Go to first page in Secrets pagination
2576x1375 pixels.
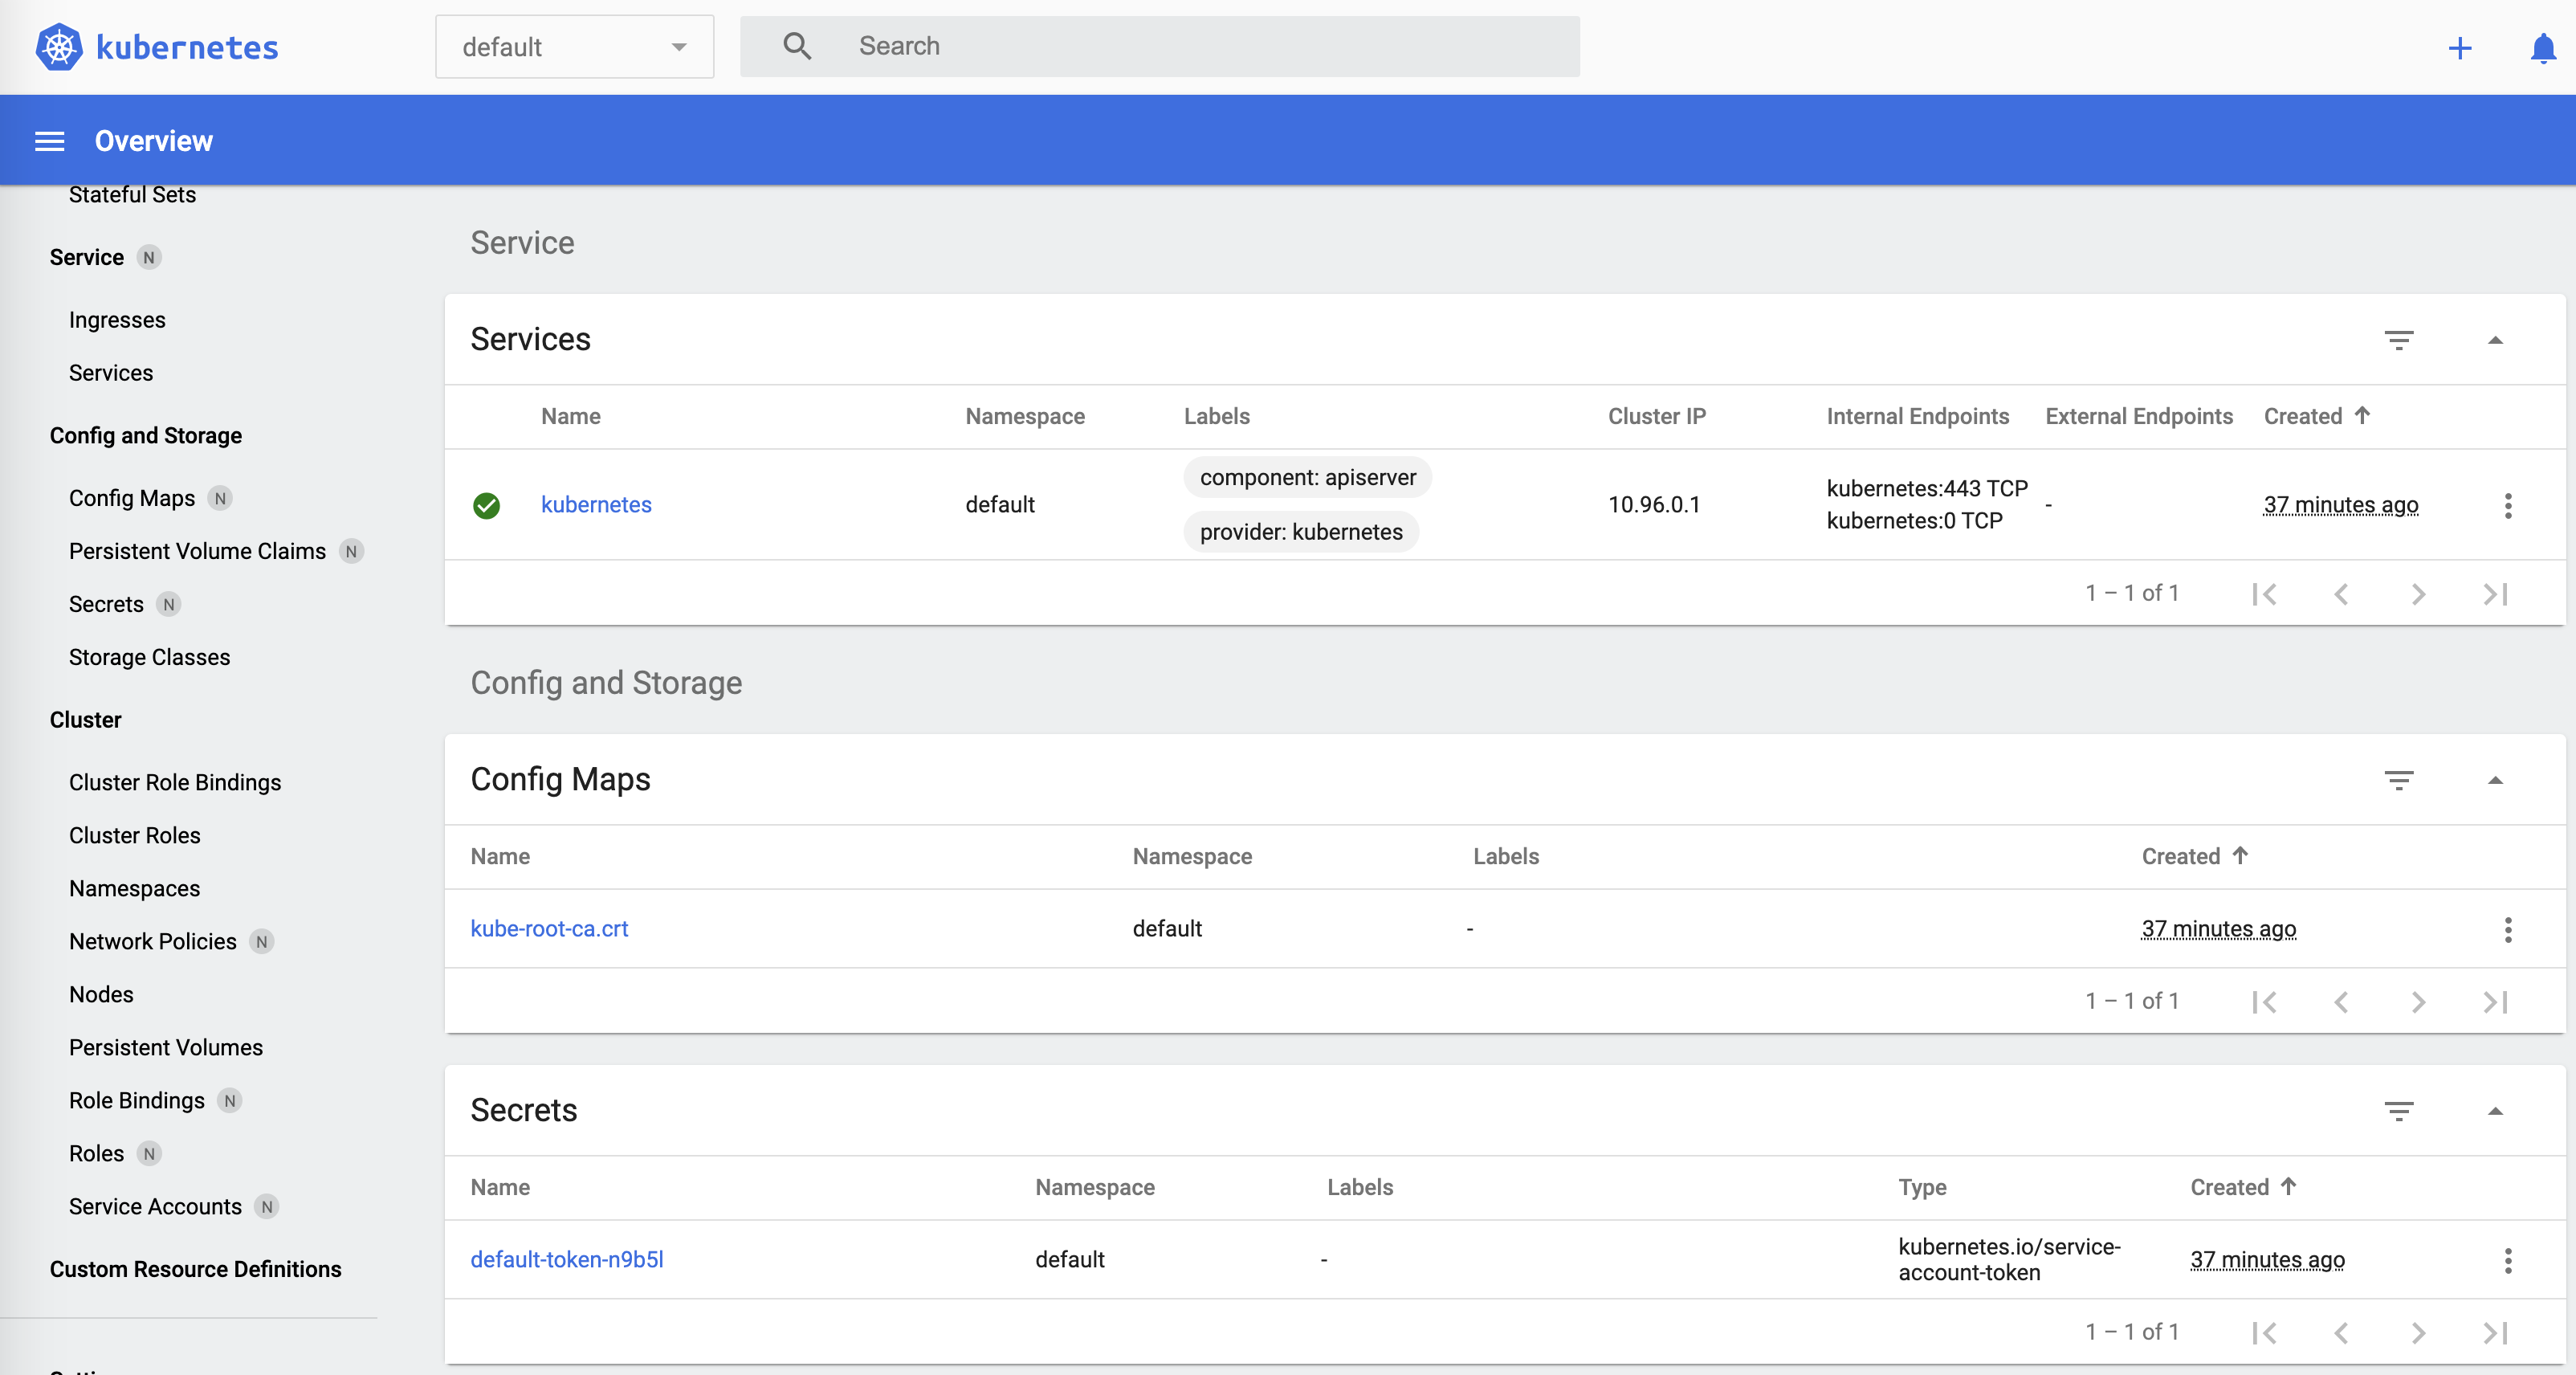[2264, 1333]
